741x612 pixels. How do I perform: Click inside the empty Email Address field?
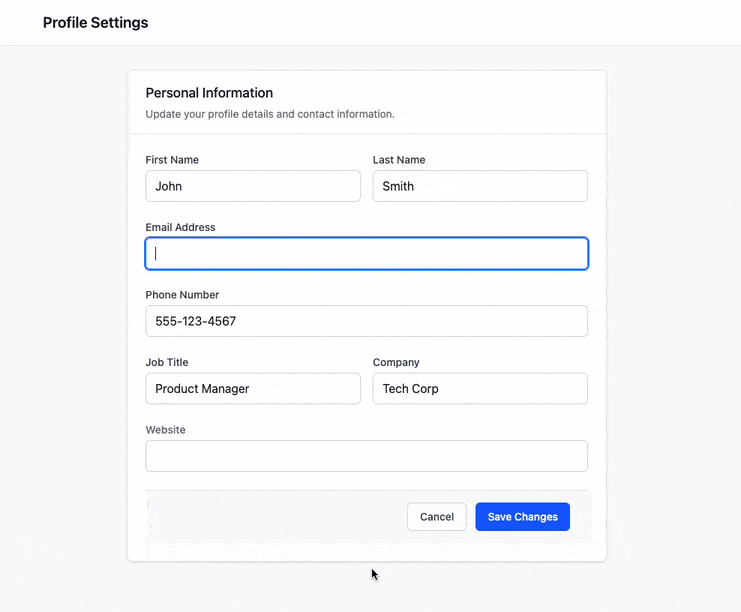pyautogui.click(x=366, y=254)
